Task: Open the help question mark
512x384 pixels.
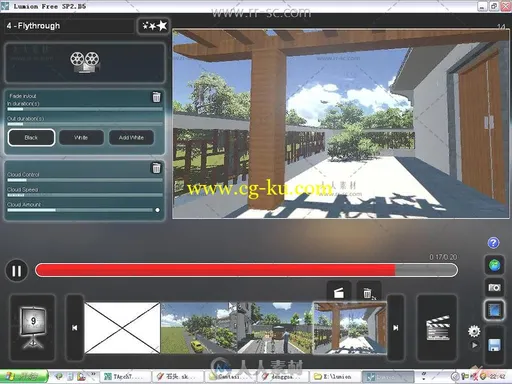Action: click(x=493, y=243)
